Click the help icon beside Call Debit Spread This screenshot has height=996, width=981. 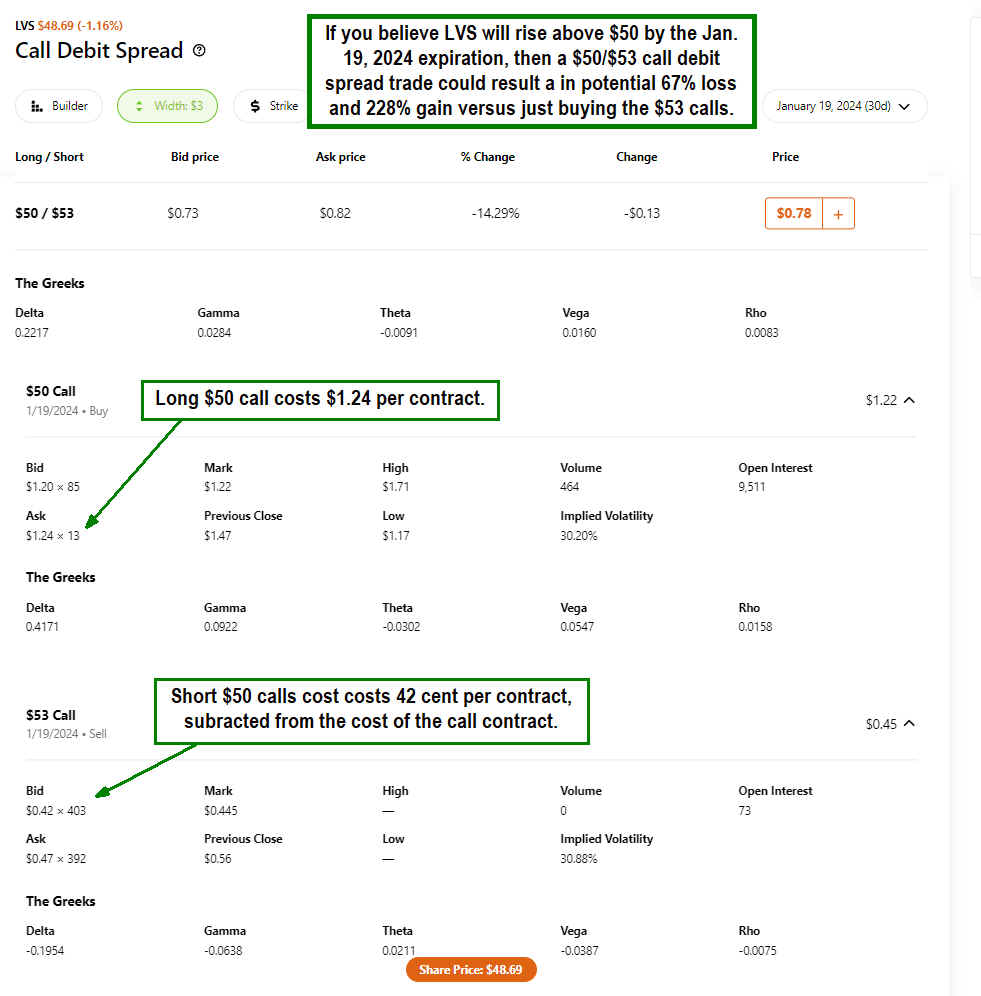point(199,51)
